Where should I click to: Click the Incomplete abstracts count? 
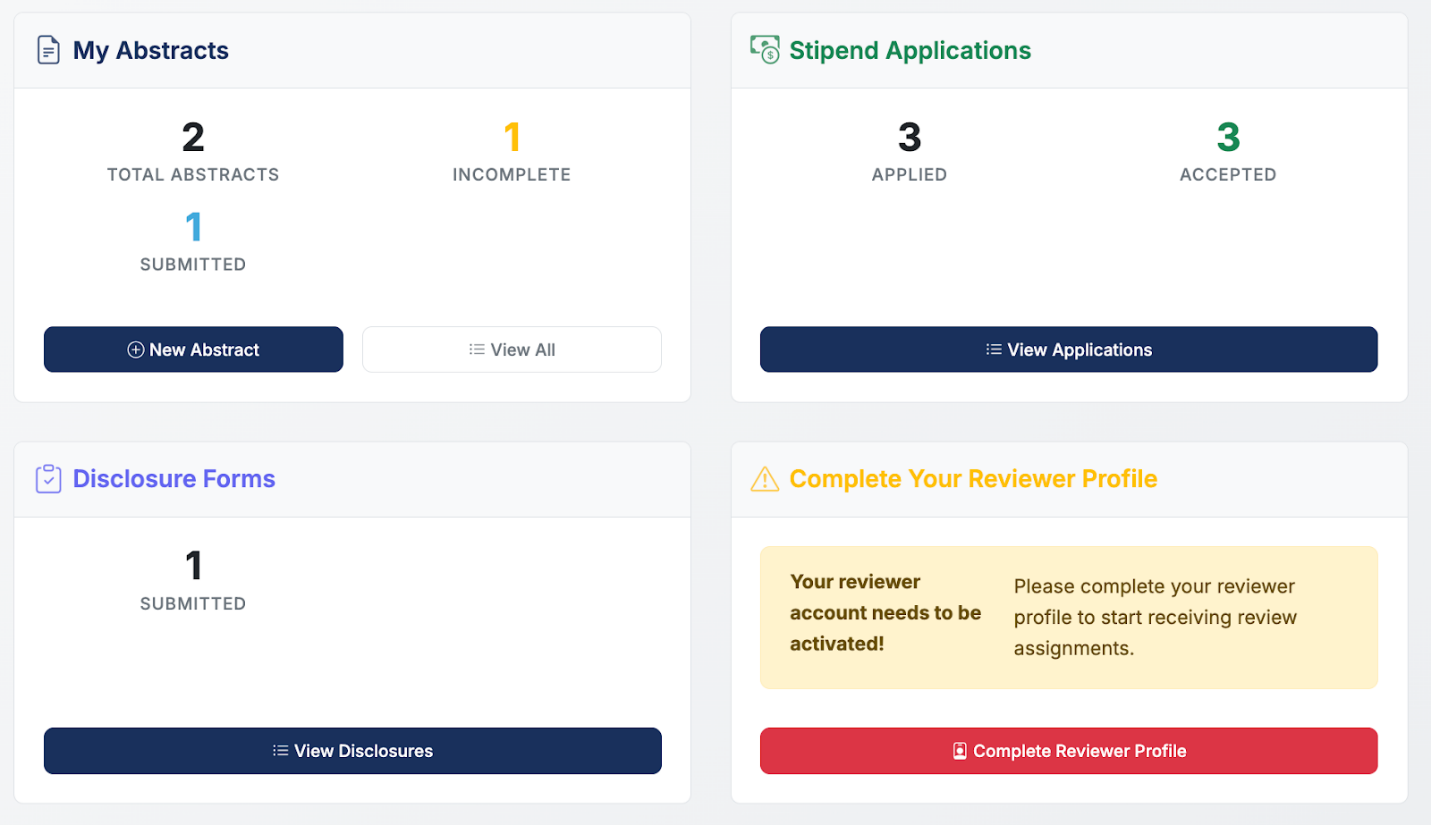click(512, 138)
